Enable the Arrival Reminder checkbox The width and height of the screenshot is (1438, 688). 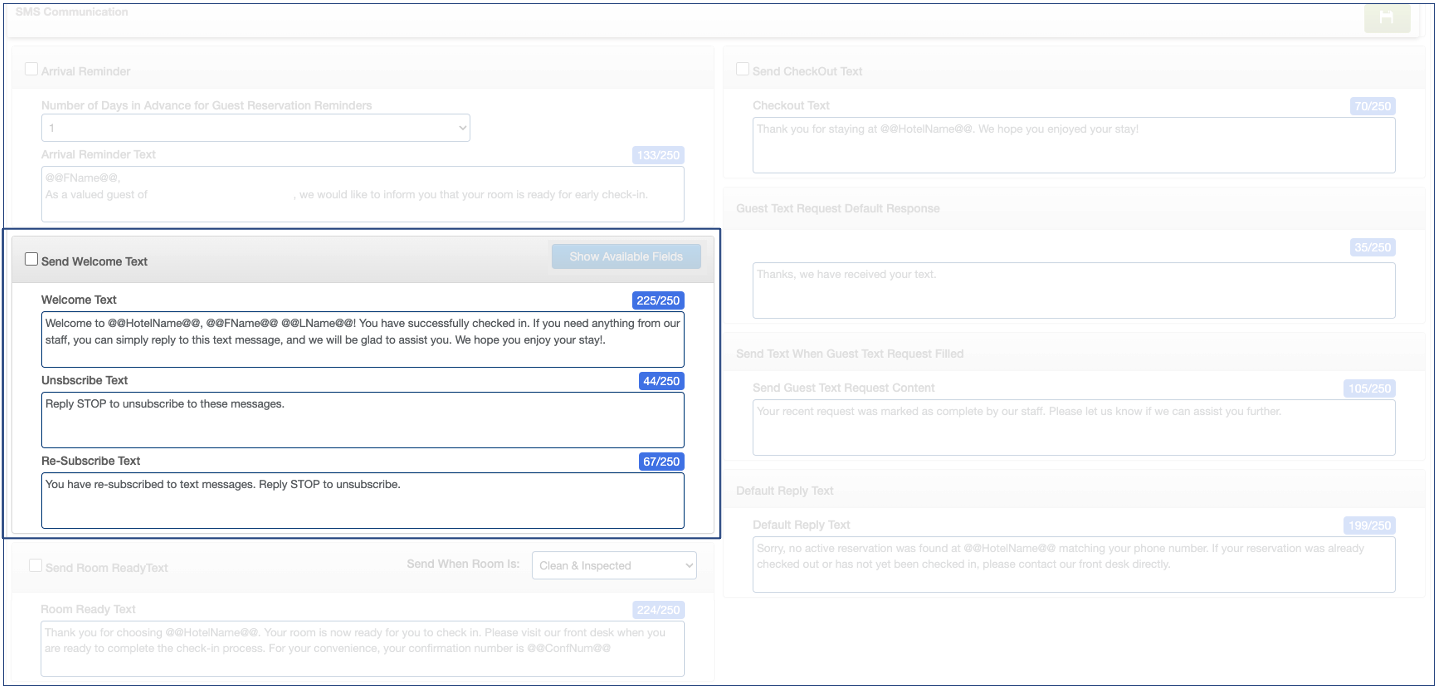point(32,70)
